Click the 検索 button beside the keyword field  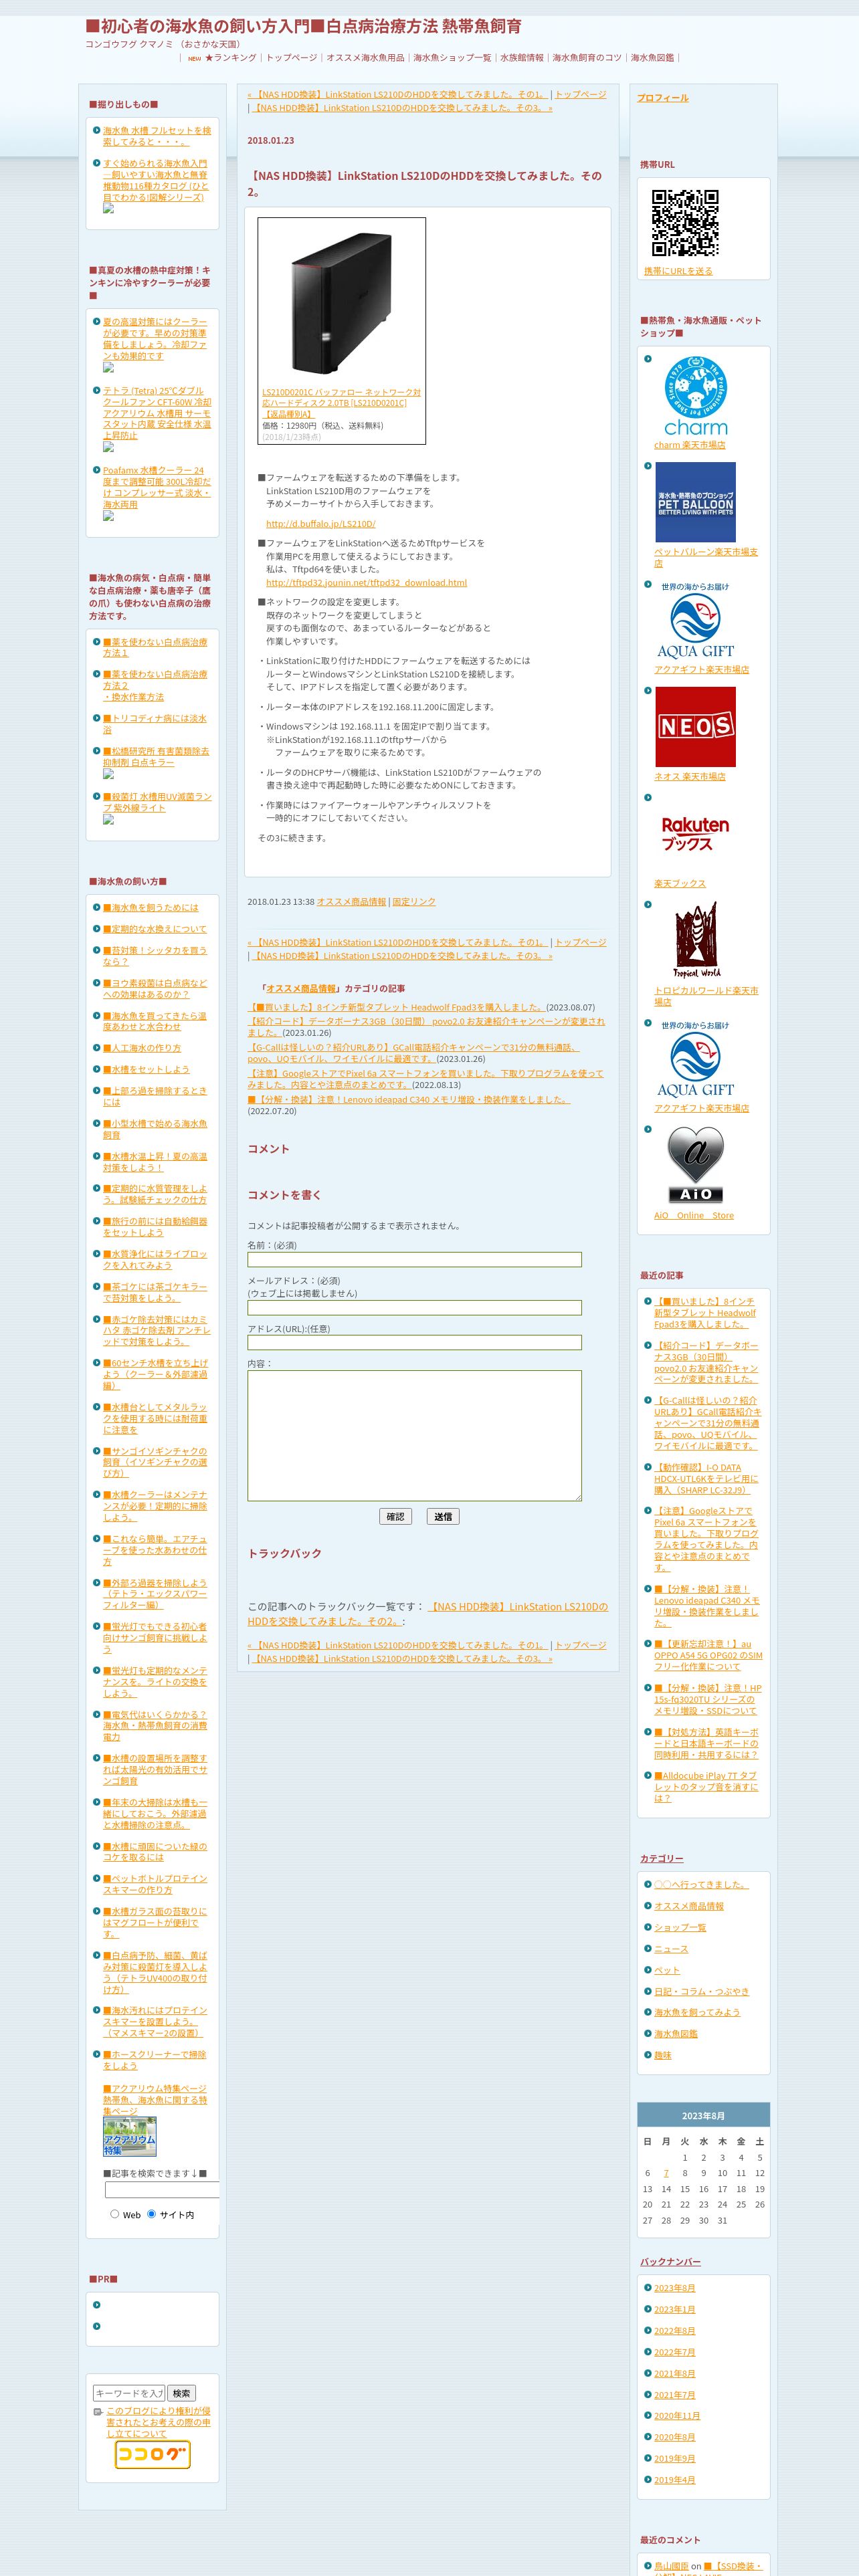coord(181,2393)
